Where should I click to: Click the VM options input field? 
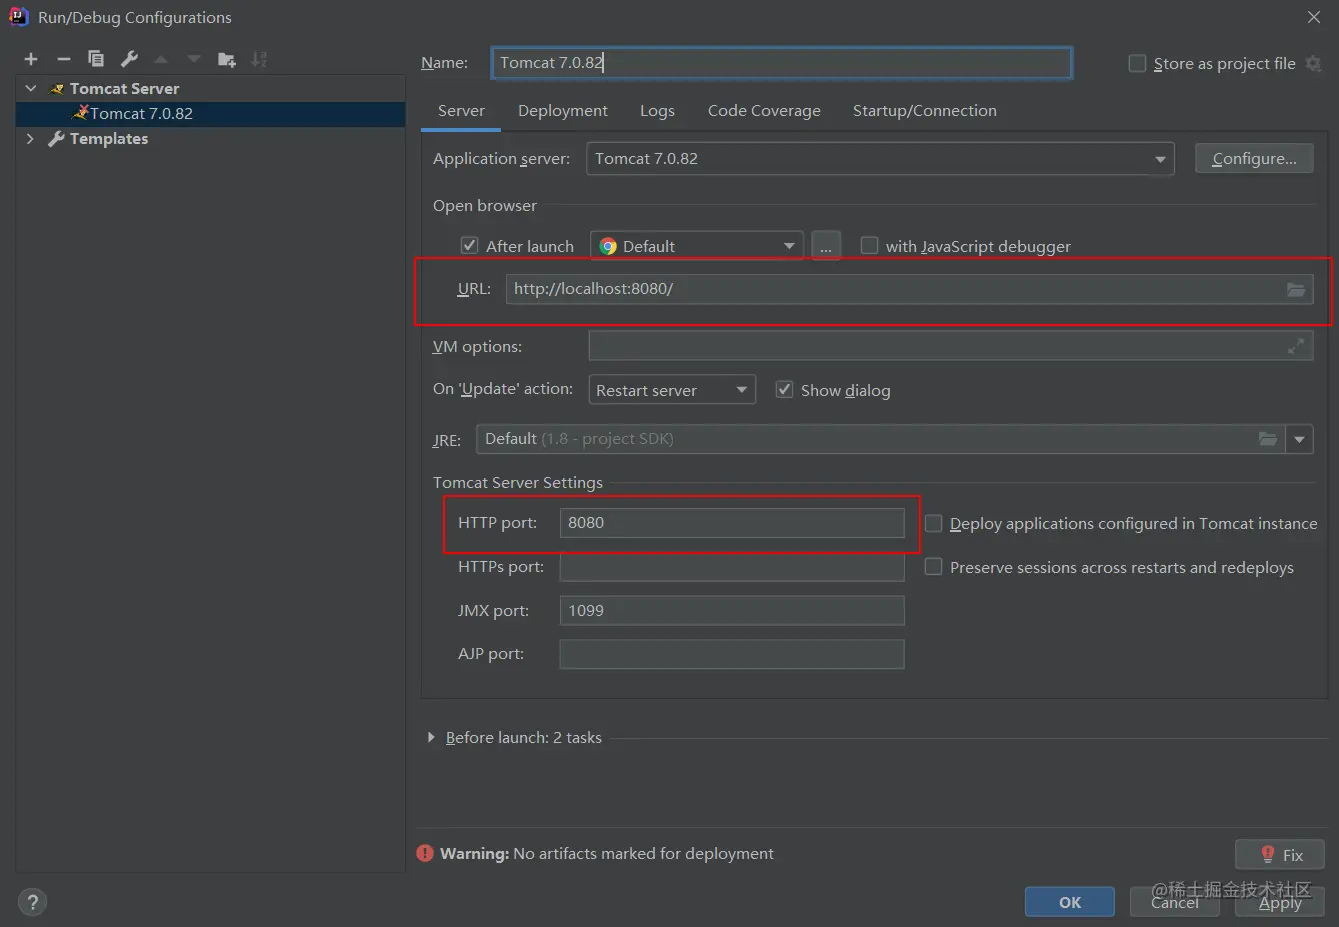coord(950,346)
